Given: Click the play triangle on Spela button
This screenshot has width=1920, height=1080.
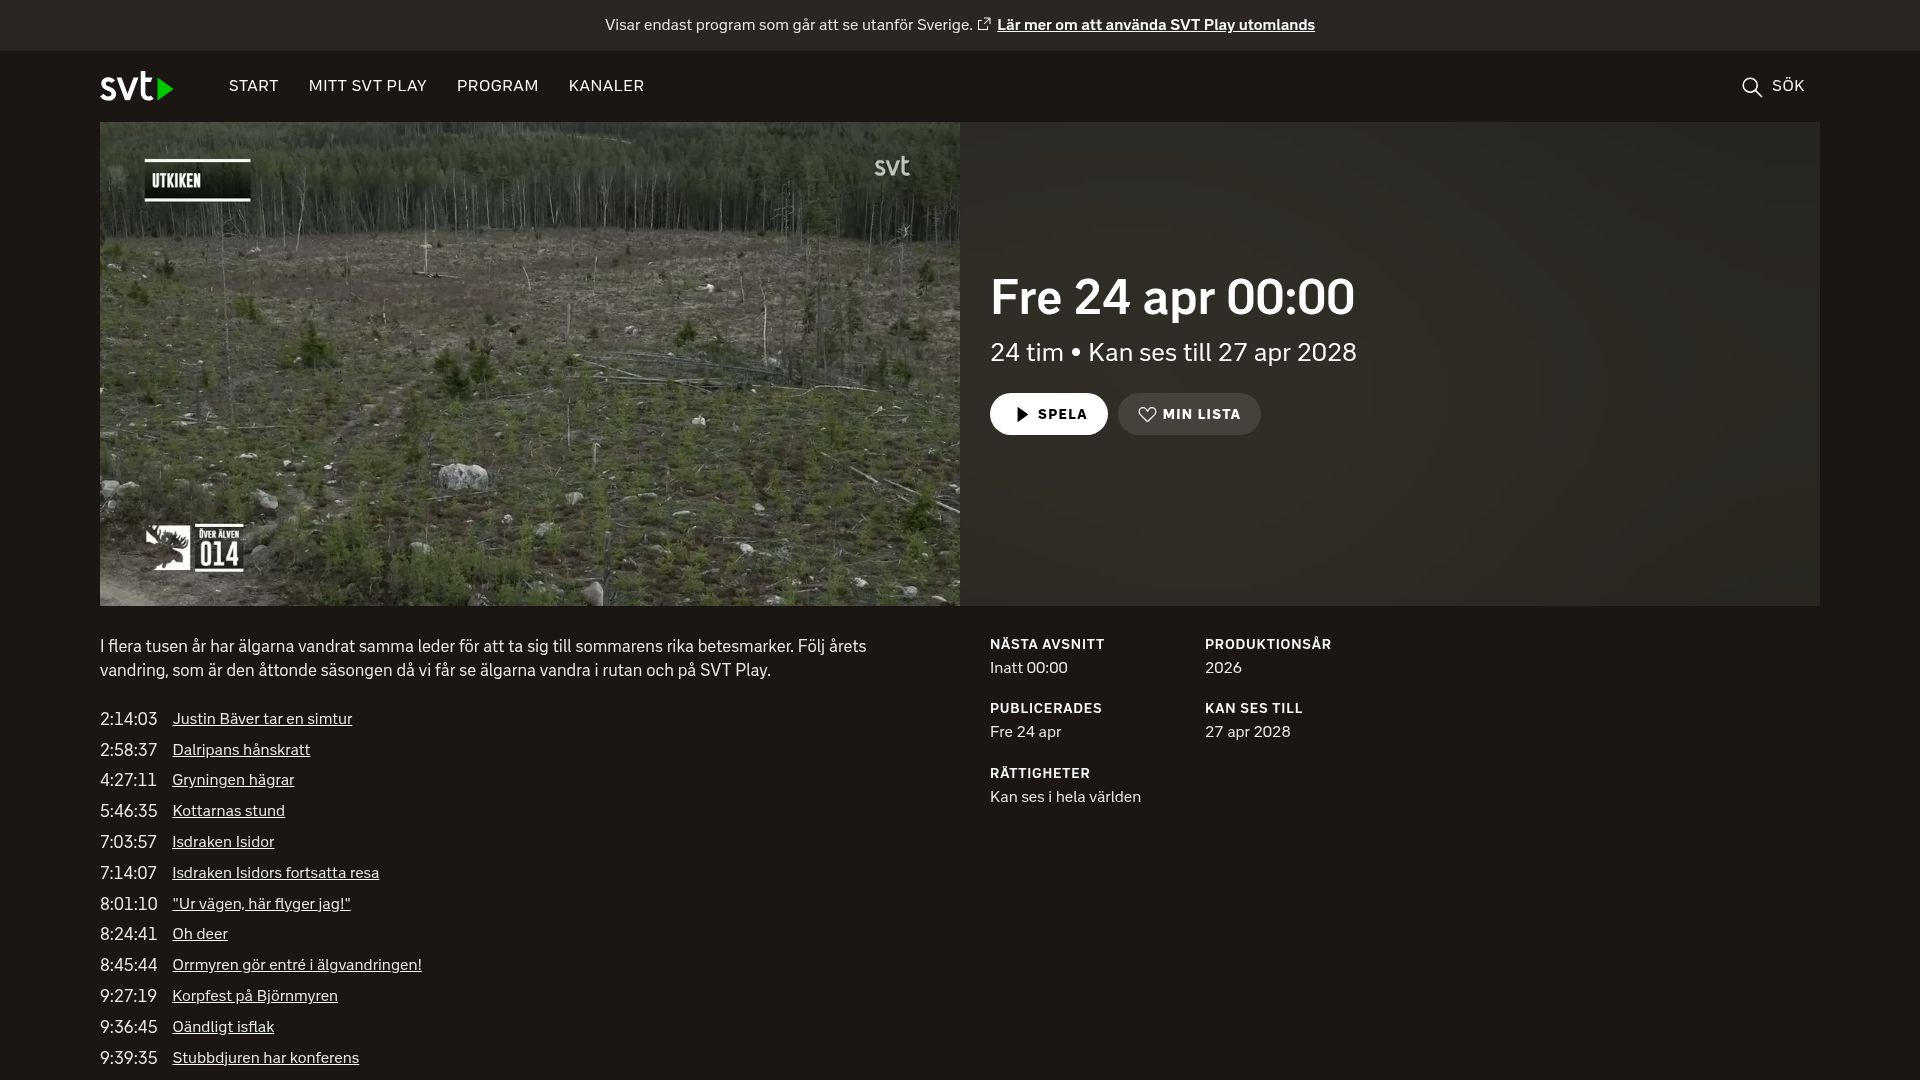Looking at the screenshot, I should pos(1022,414).
